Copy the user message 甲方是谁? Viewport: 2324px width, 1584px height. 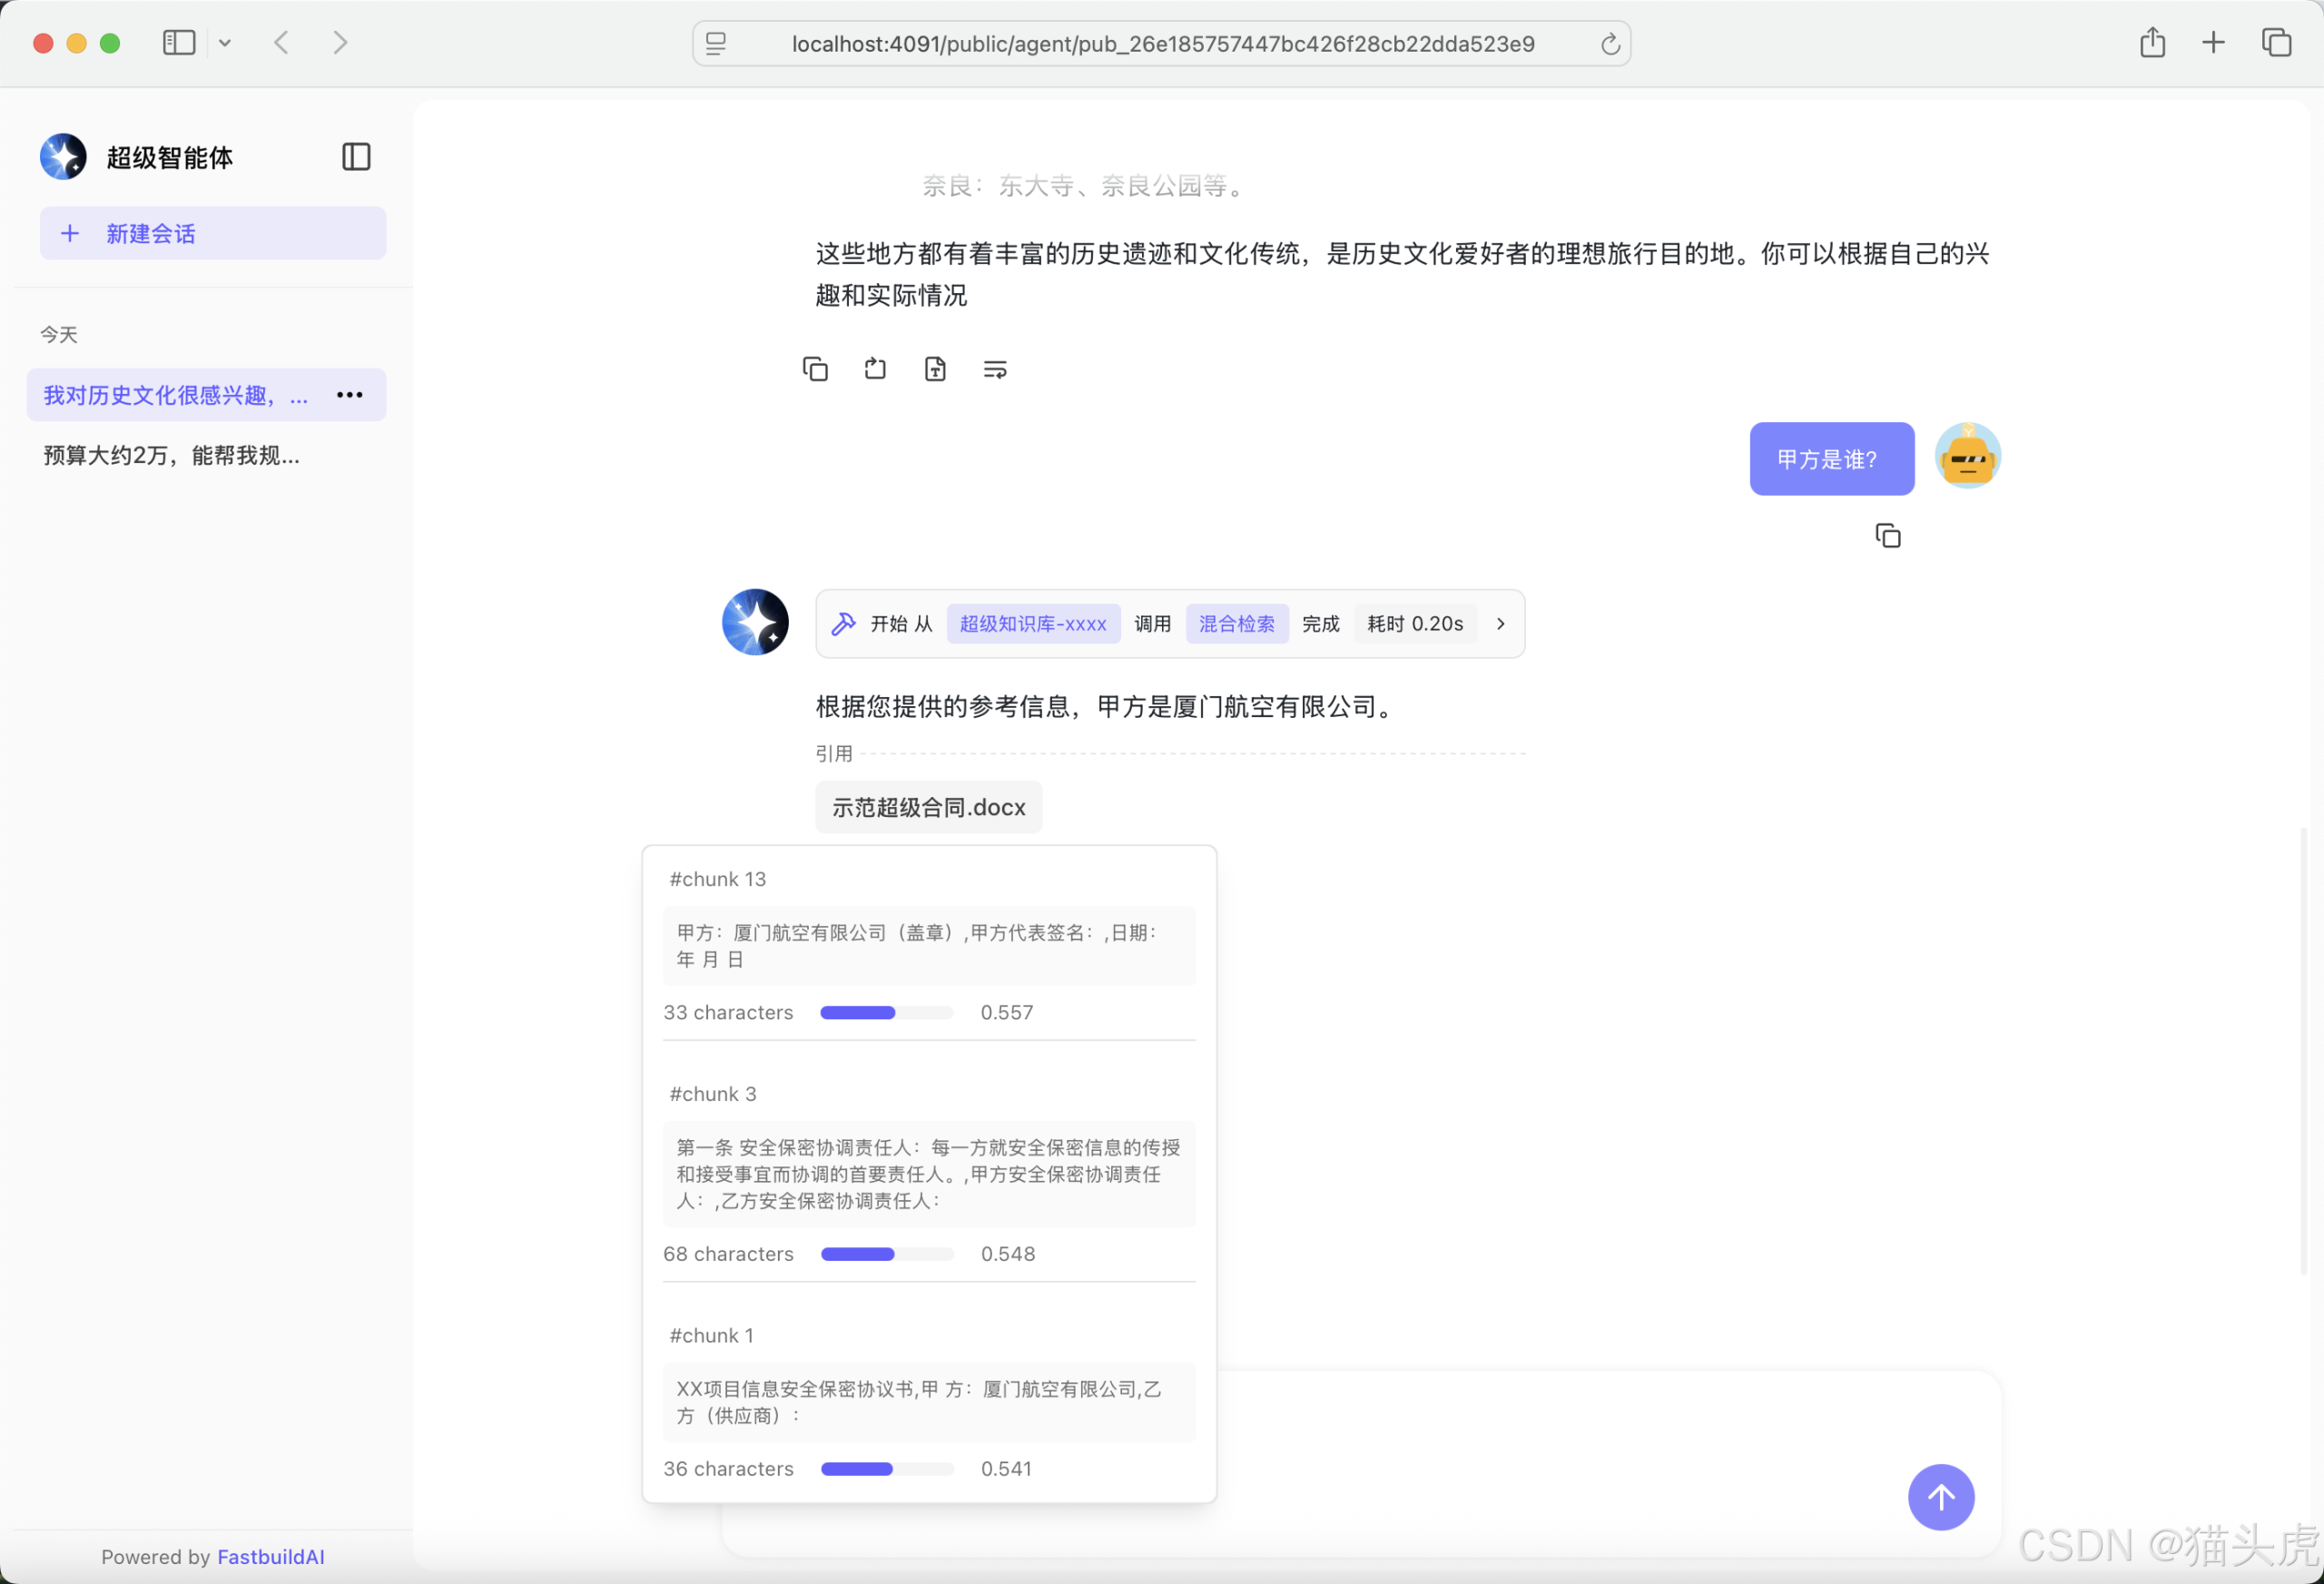point(1888,535)
